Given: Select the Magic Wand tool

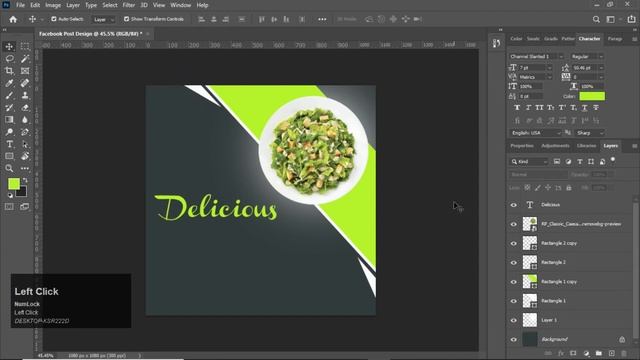Looking at the screenshot, I should (25, 58).
